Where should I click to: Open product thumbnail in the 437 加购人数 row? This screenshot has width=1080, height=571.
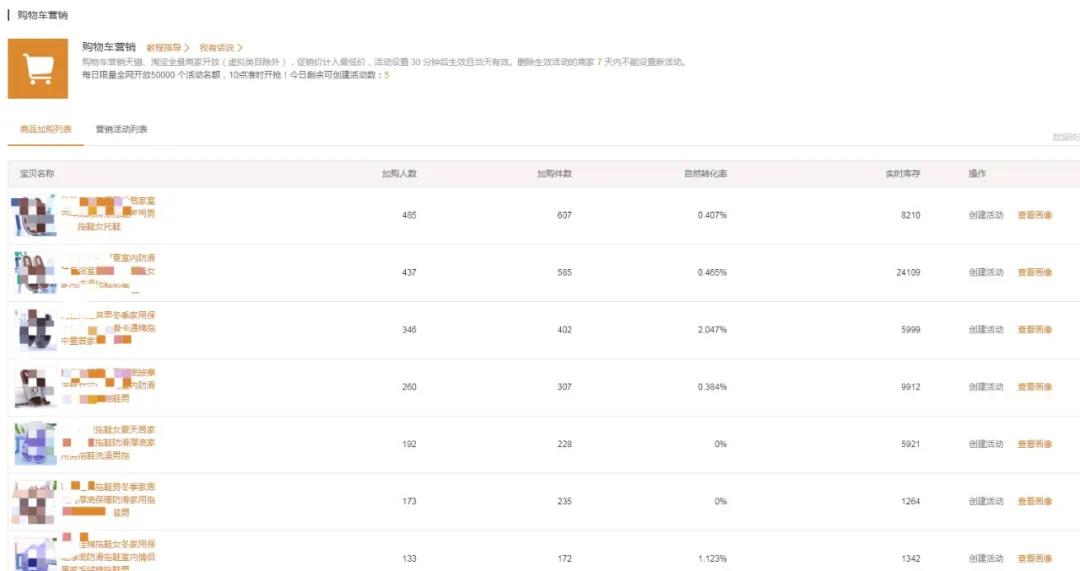tap(34, 272)
